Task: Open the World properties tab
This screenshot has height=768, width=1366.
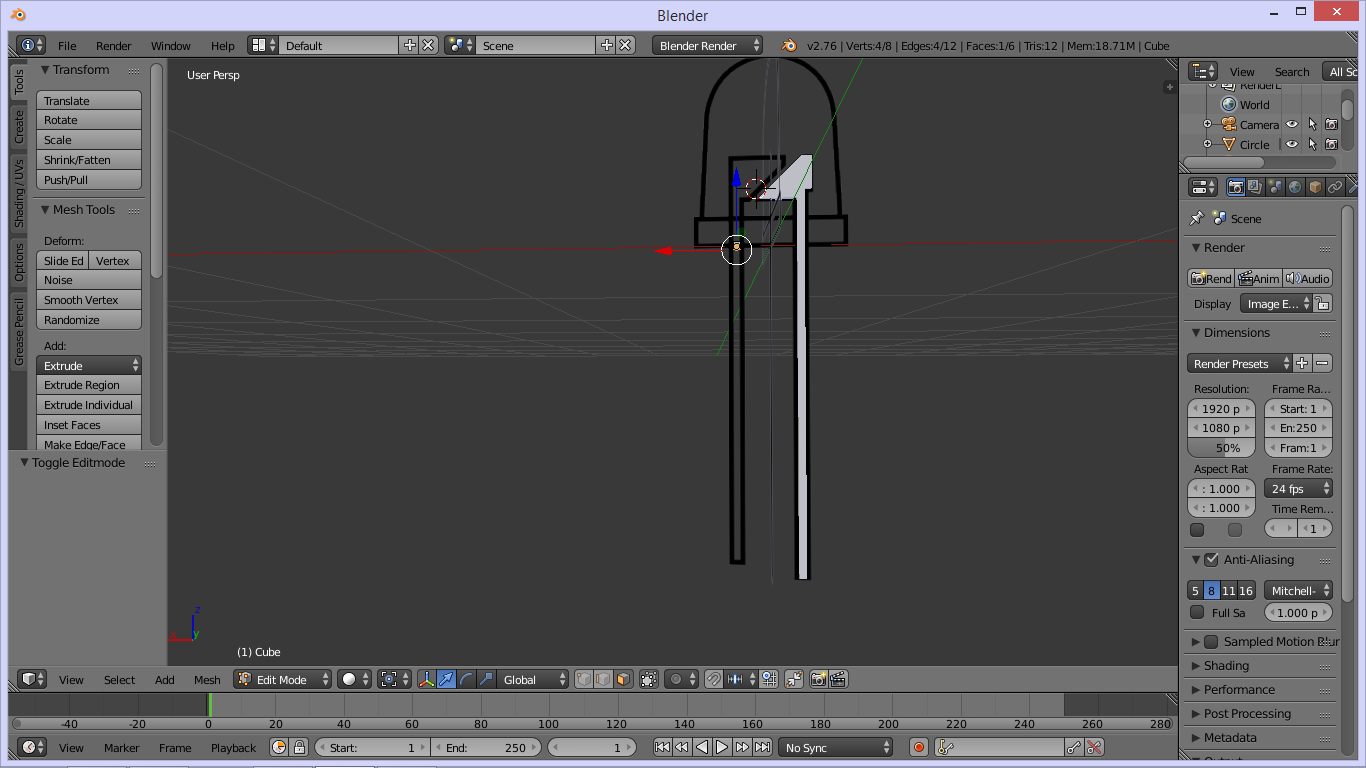Action: [1295, 187]
